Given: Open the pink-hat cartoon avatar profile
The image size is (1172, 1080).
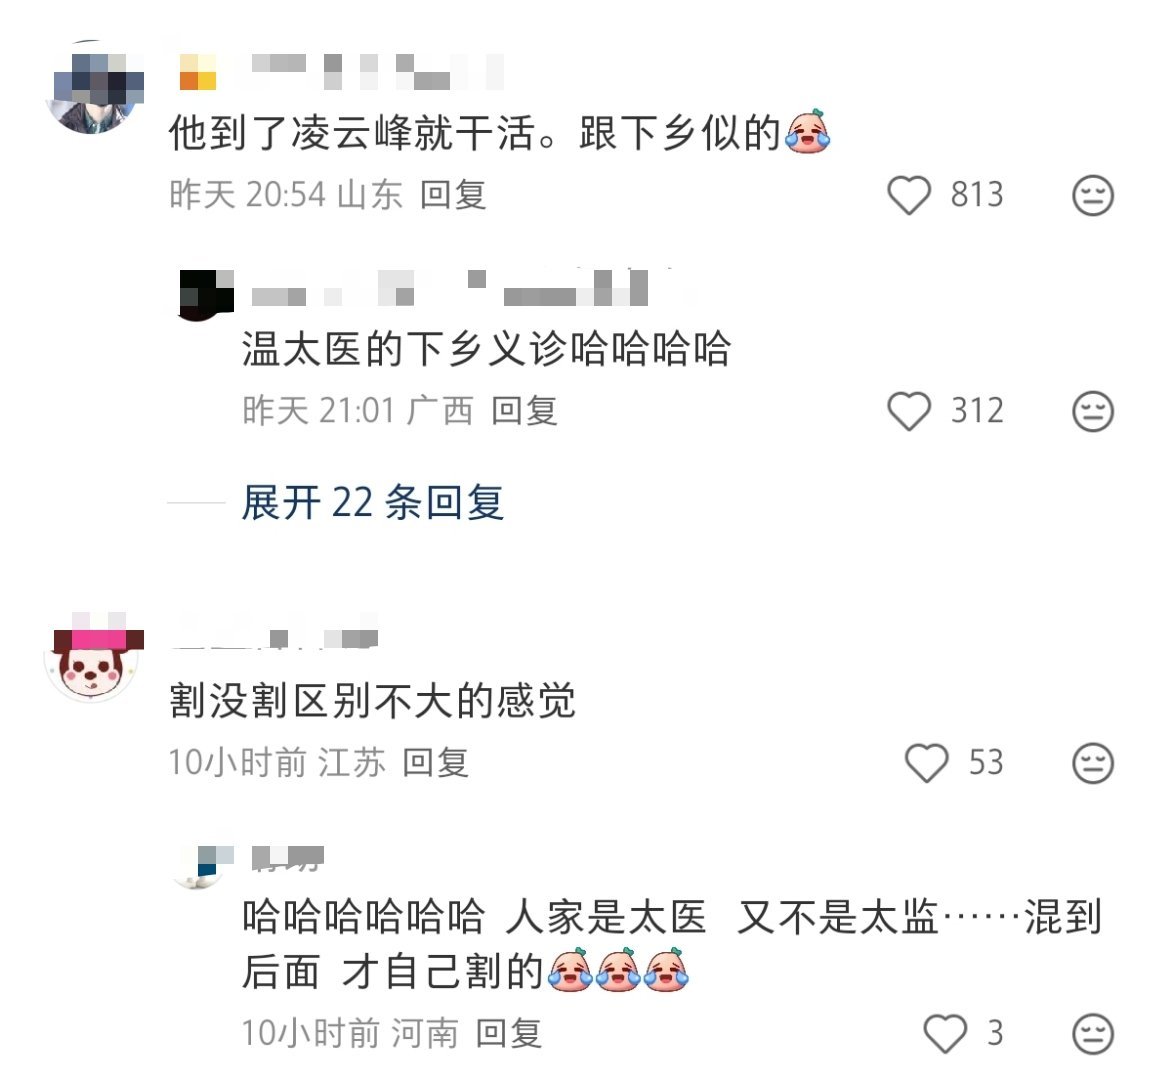Looking at the screenshot, I should click(x=94, y=656).
